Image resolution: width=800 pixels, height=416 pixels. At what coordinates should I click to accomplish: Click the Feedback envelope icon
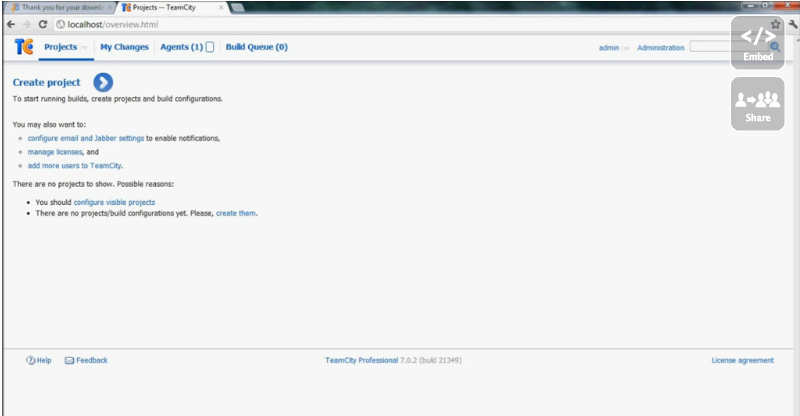pyautogui.click(x=69, y=360)
